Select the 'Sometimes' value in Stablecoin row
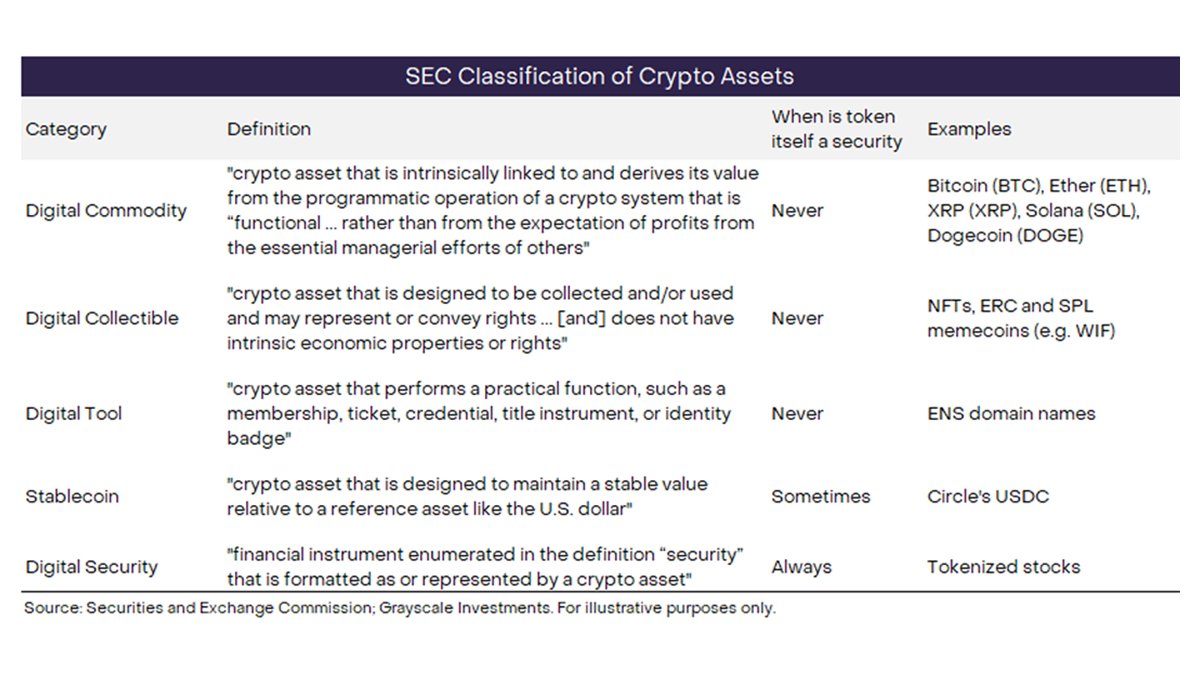 (820, 496)
